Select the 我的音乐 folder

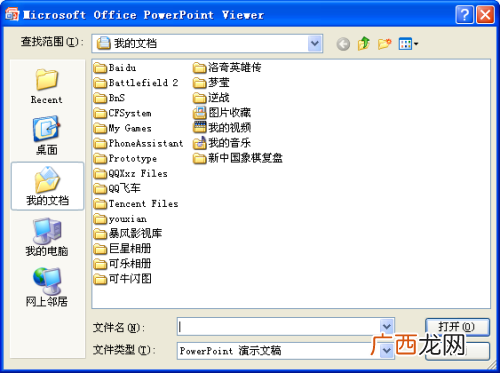click(222, 143)
